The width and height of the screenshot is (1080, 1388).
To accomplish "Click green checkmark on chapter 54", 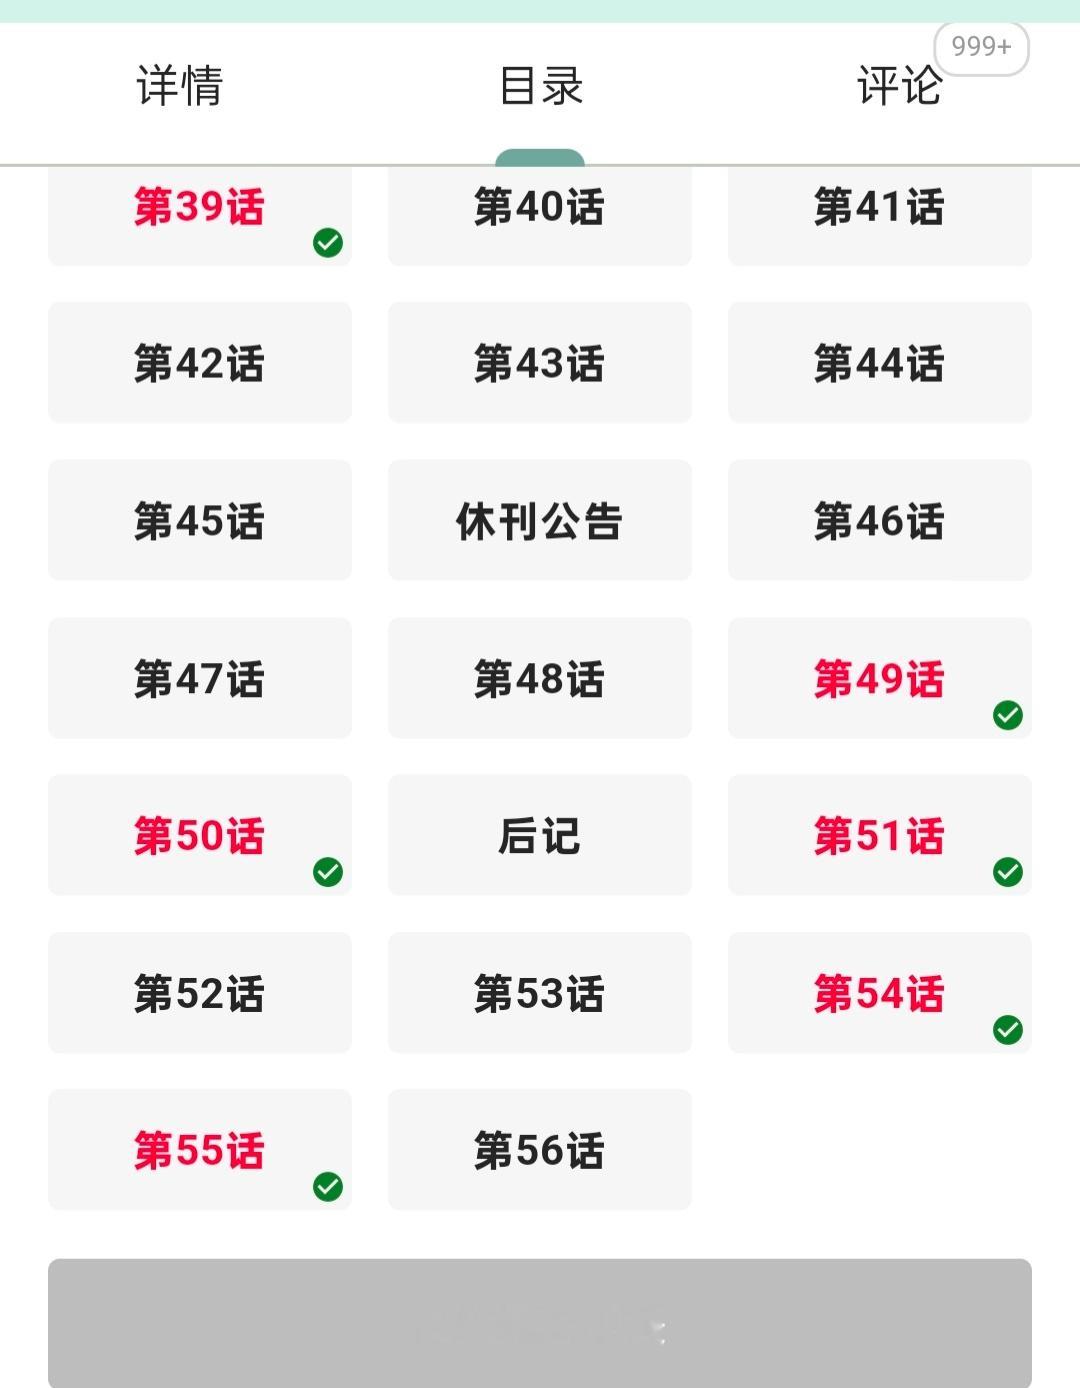I will [1008, 1029].
